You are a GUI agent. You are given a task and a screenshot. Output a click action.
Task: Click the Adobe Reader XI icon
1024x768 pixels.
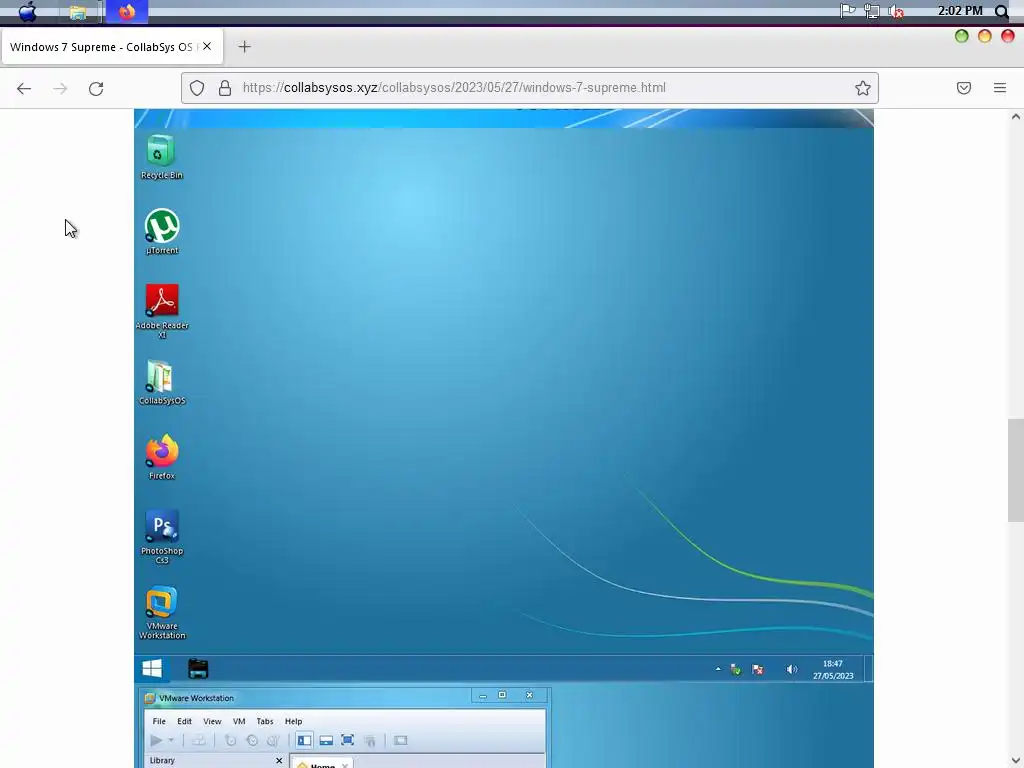161,311
